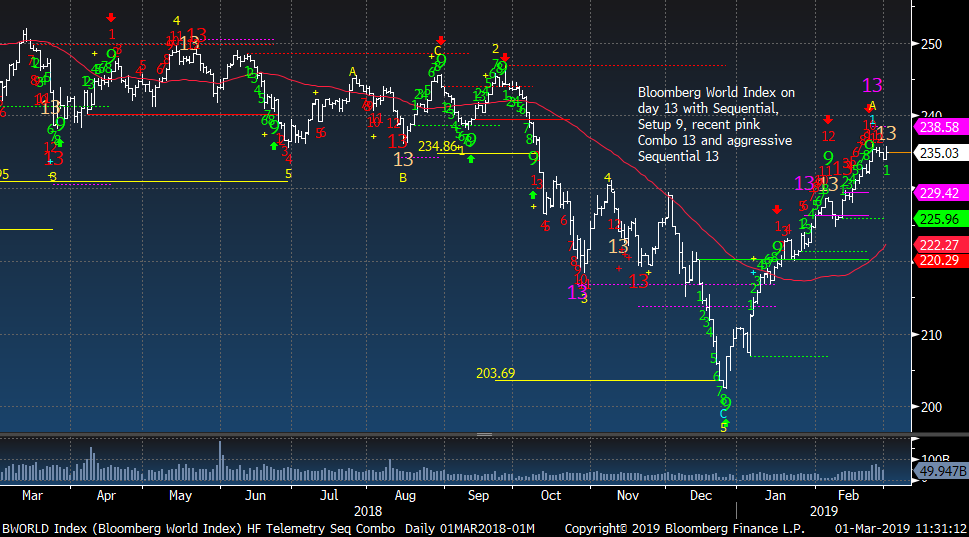Click the Daily 01MAR2018 range text
969x537 pixels.
pyautogui.click(x=470, y=529)
